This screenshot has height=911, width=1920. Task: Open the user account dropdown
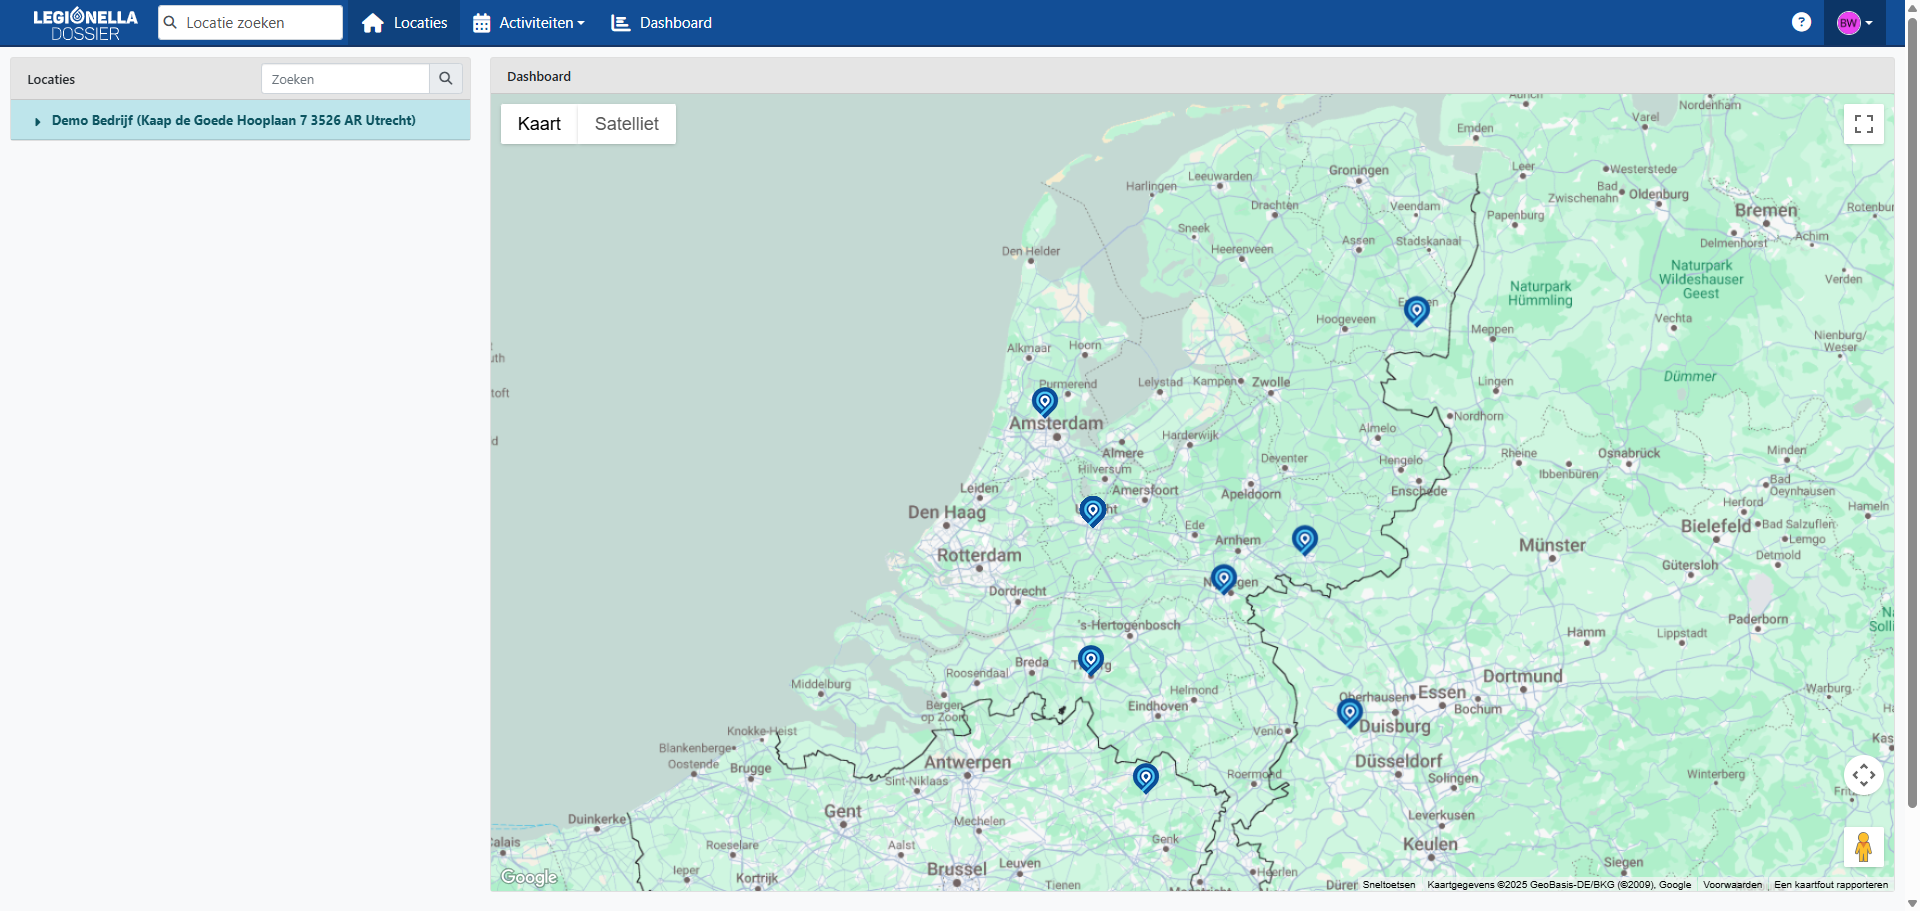pos(1854,23)
